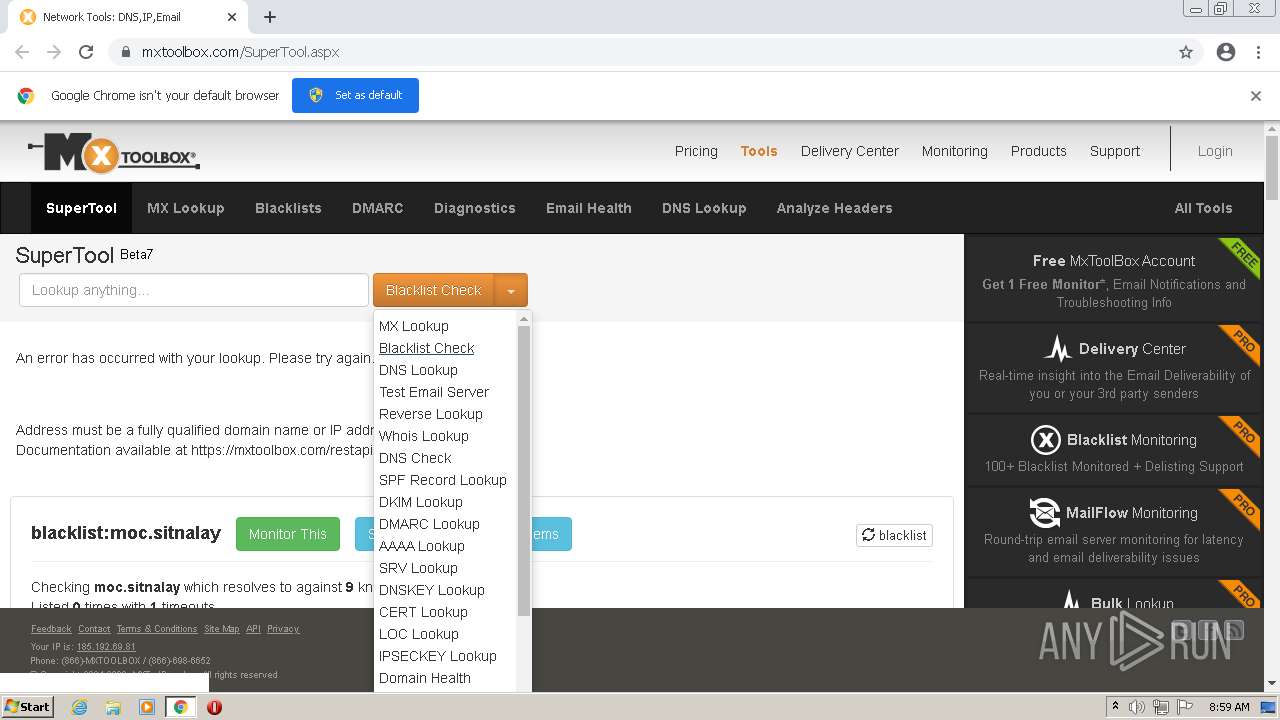Select DMARC Lookup in dropdown list

tap(429, 524)
